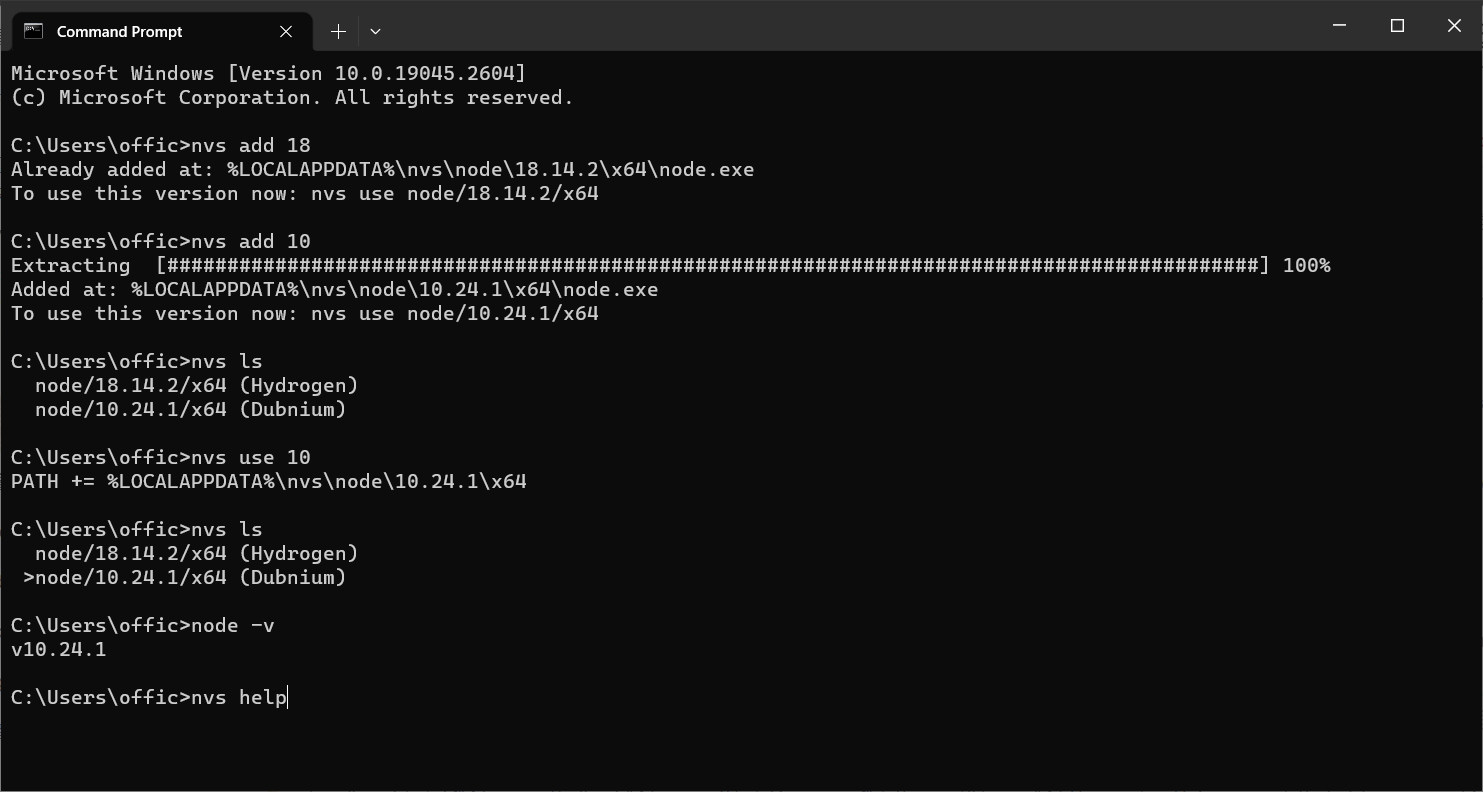This screenshot has height=792, width=1483.
Task: Select the Command Prompt tab title
Action: tap(119, 31)
